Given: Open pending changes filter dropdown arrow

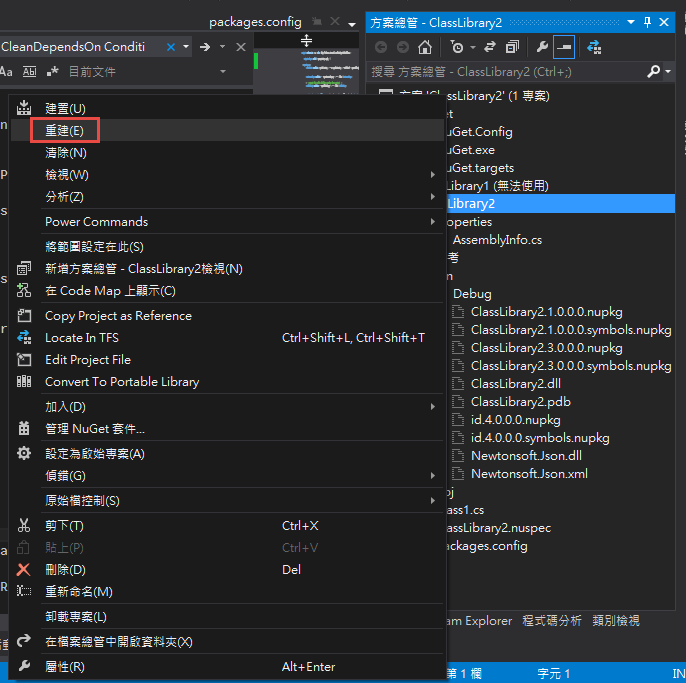Looking at the screenshot, I should pos(473,47).
